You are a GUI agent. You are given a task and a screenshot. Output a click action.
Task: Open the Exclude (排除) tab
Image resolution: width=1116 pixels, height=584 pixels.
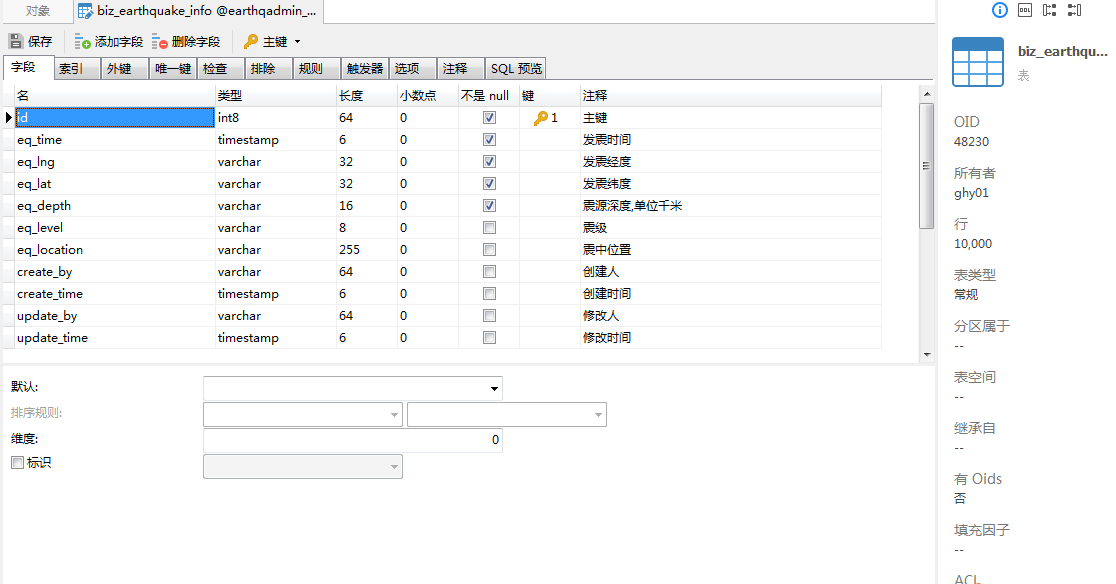click(x=269, y=68)
